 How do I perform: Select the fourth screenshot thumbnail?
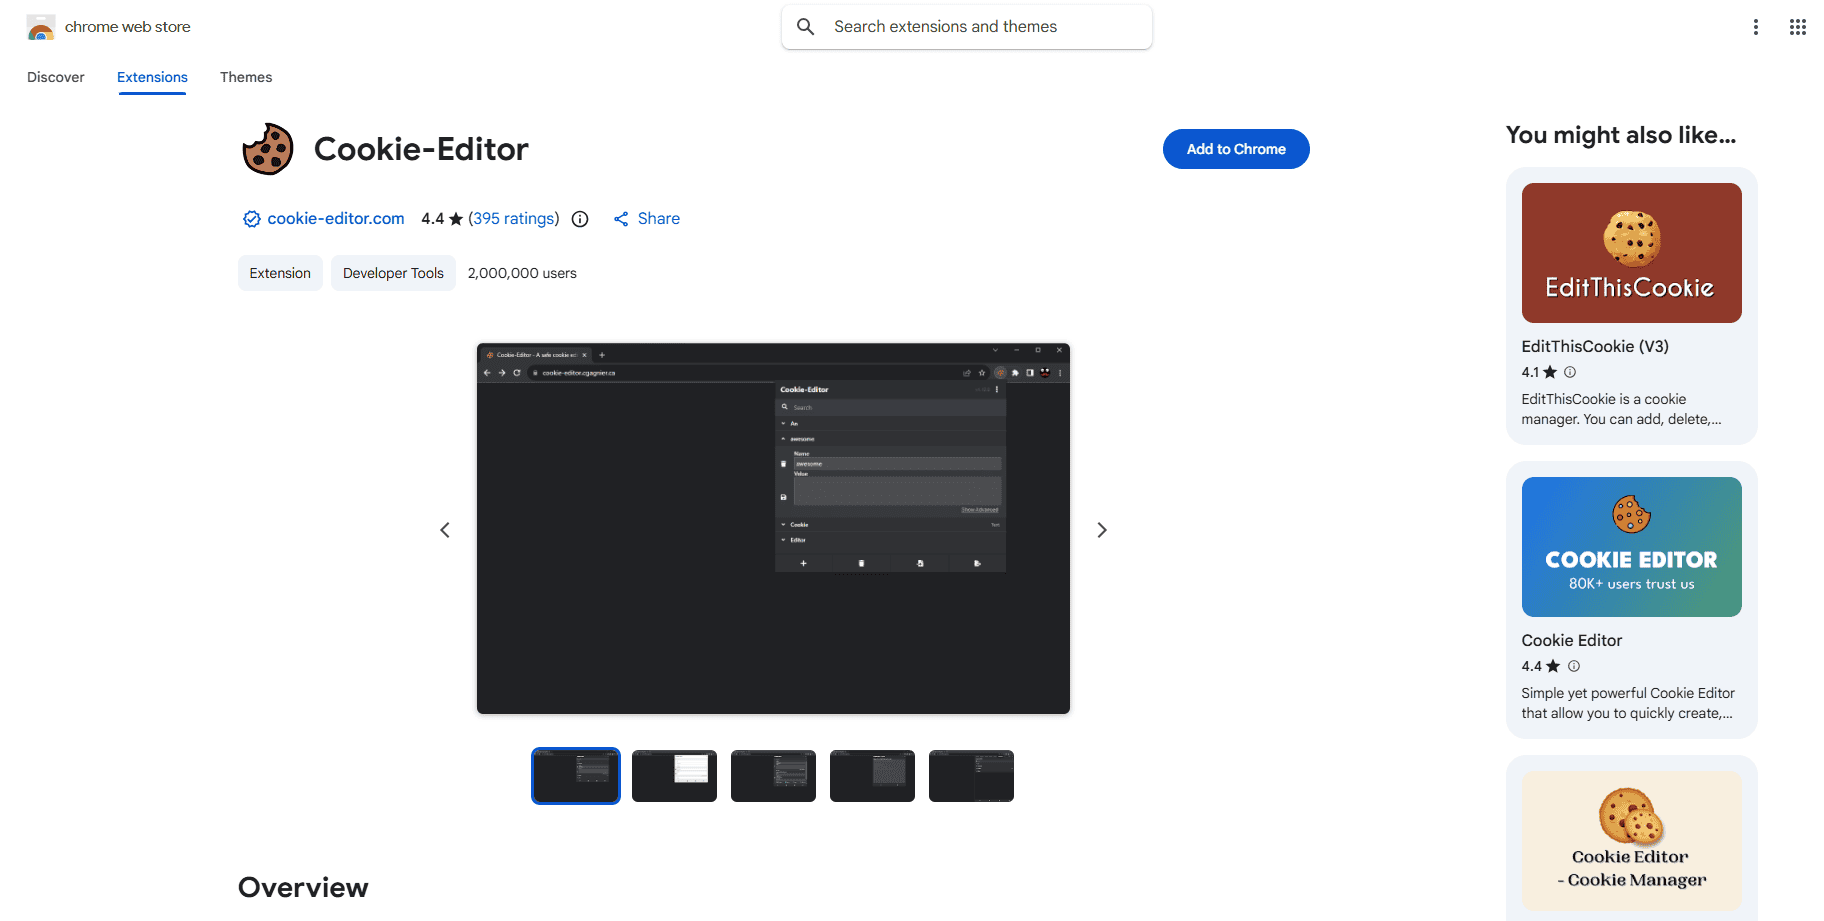click(x=873, y=776)
